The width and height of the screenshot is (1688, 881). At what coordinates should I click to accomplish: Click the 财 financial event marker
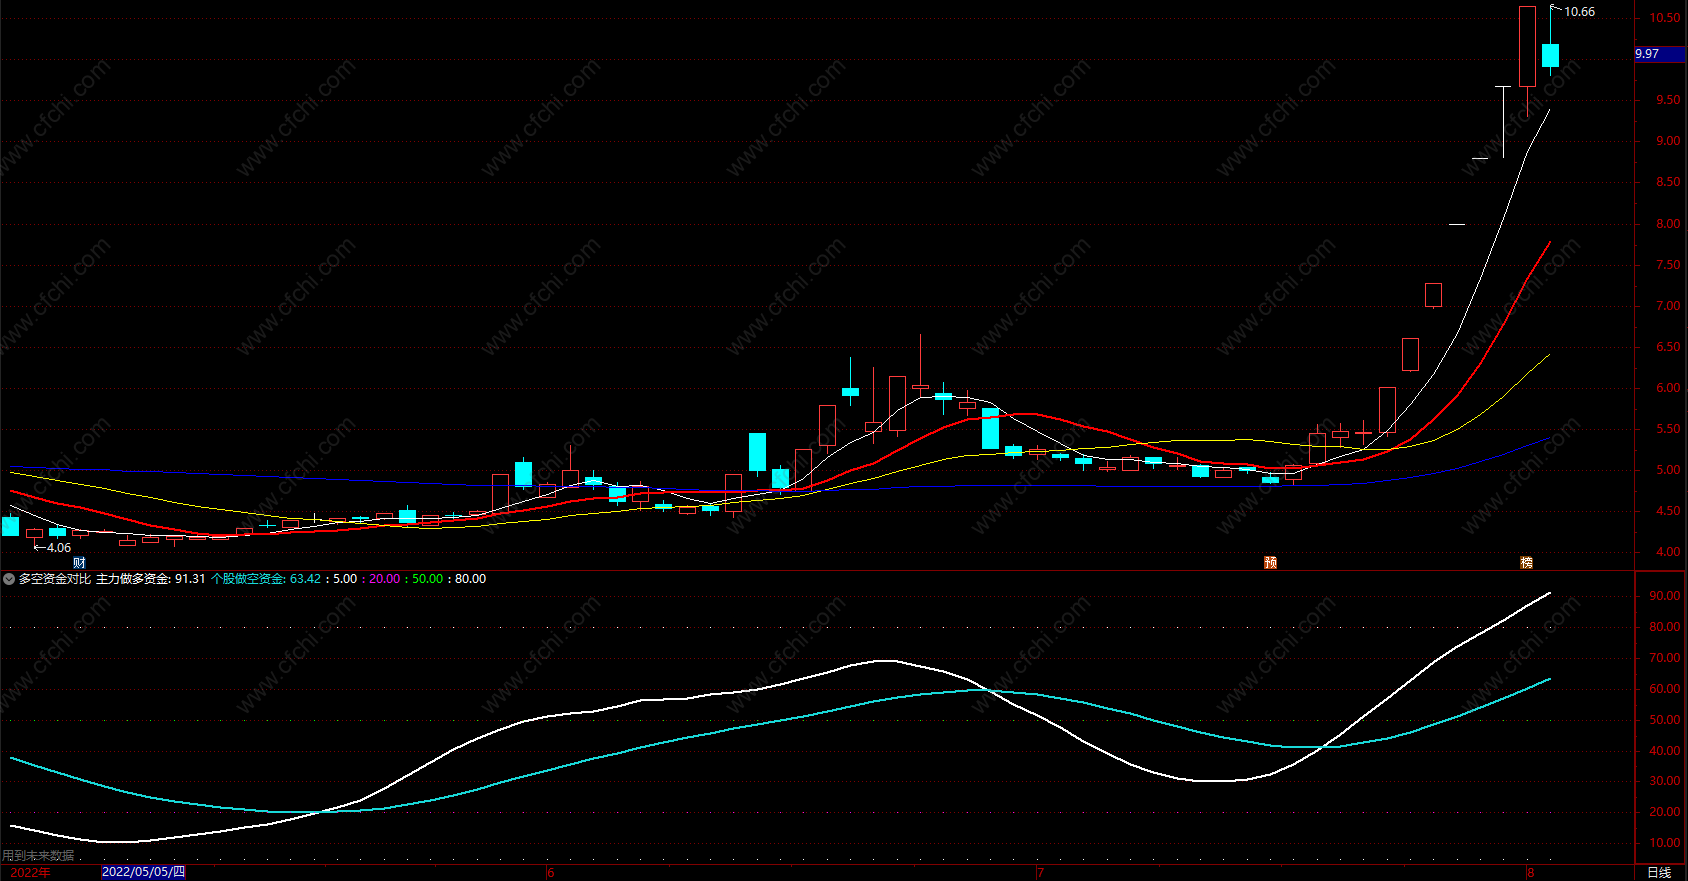point(79,563)
